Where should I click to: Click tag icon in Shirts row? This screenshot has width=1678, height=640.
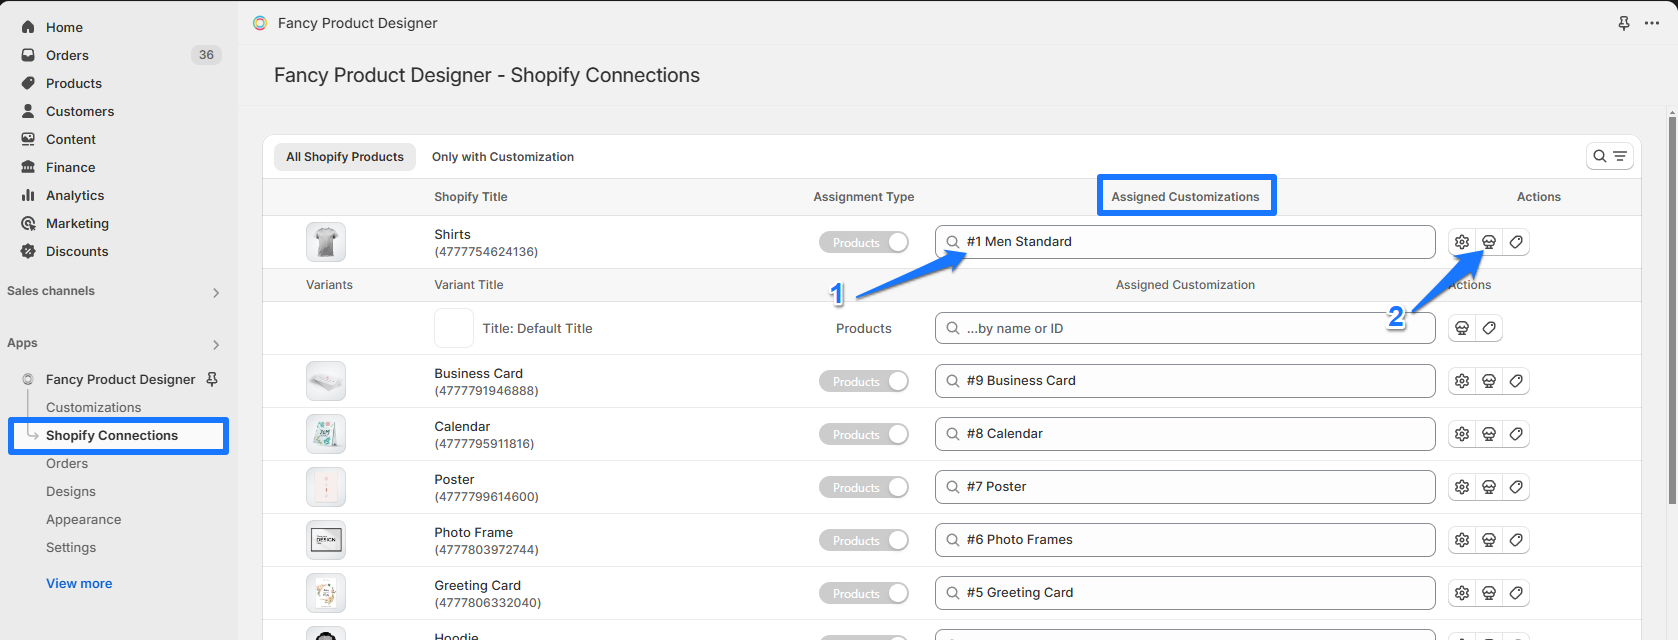coord(1516,242)
